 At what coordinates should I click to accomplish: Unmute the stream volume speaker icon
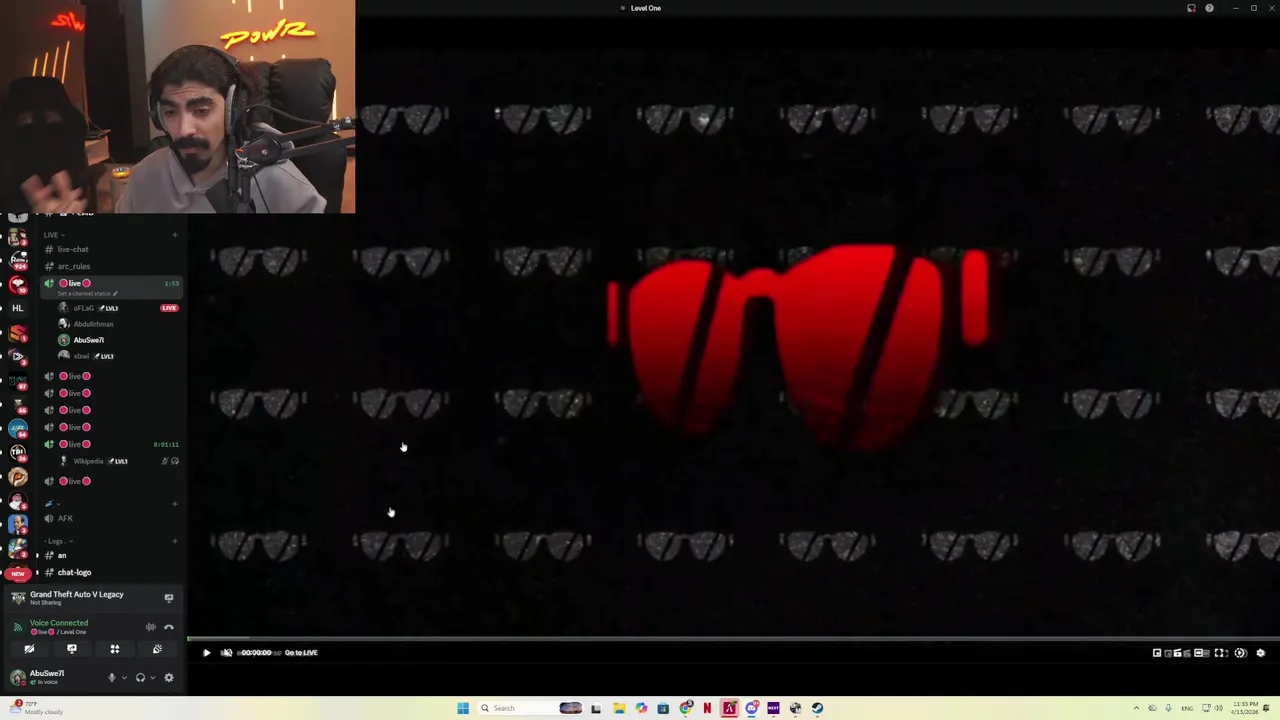point(226,653)
